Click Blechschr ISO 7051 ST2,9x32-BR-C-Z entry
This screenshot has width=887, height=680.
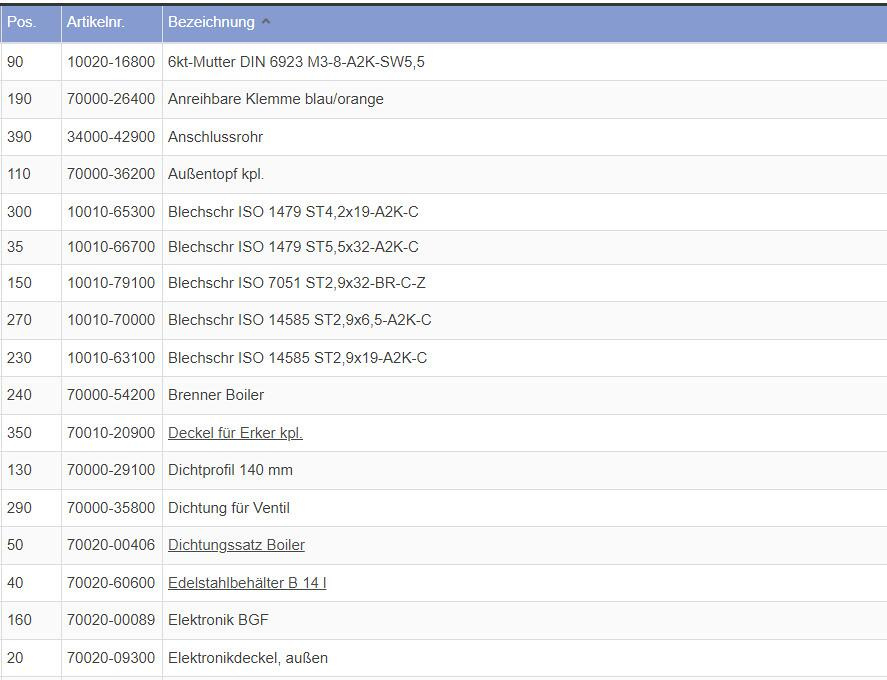296,283
